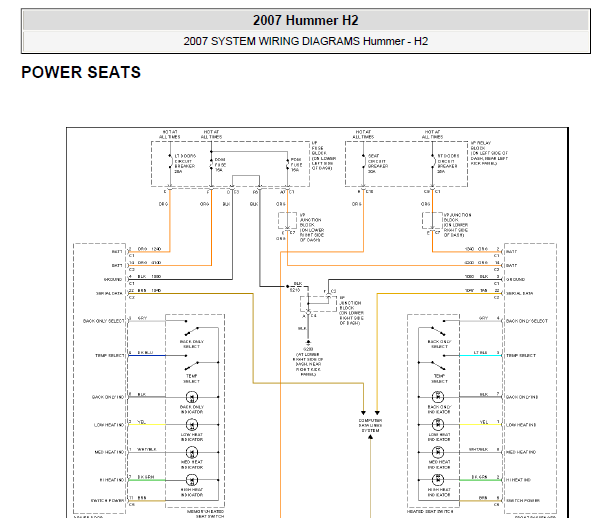
Task: Click the left module 'GROUND' pin label
Action: tap(113, 280)
